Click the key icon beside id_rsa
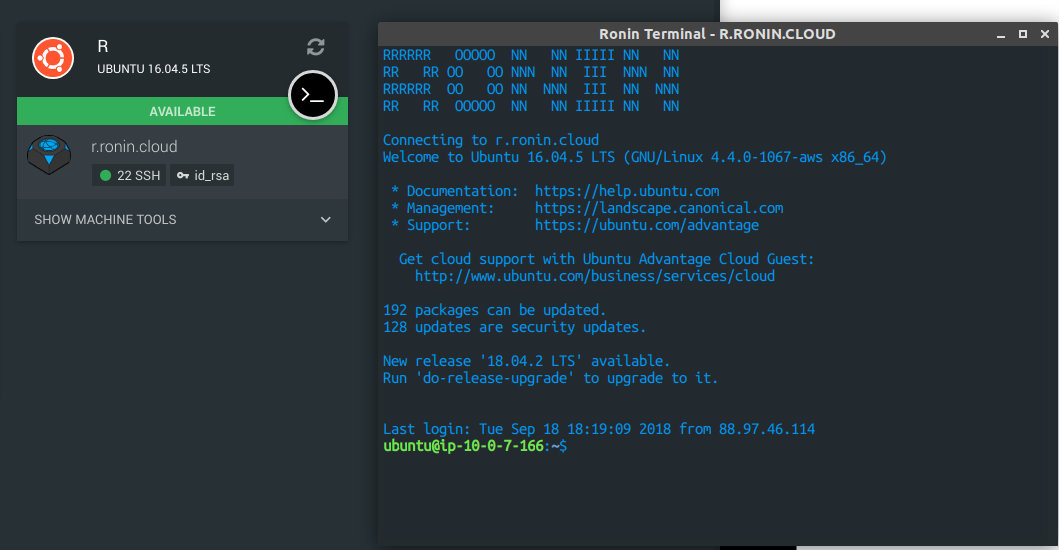 [182, 176]
